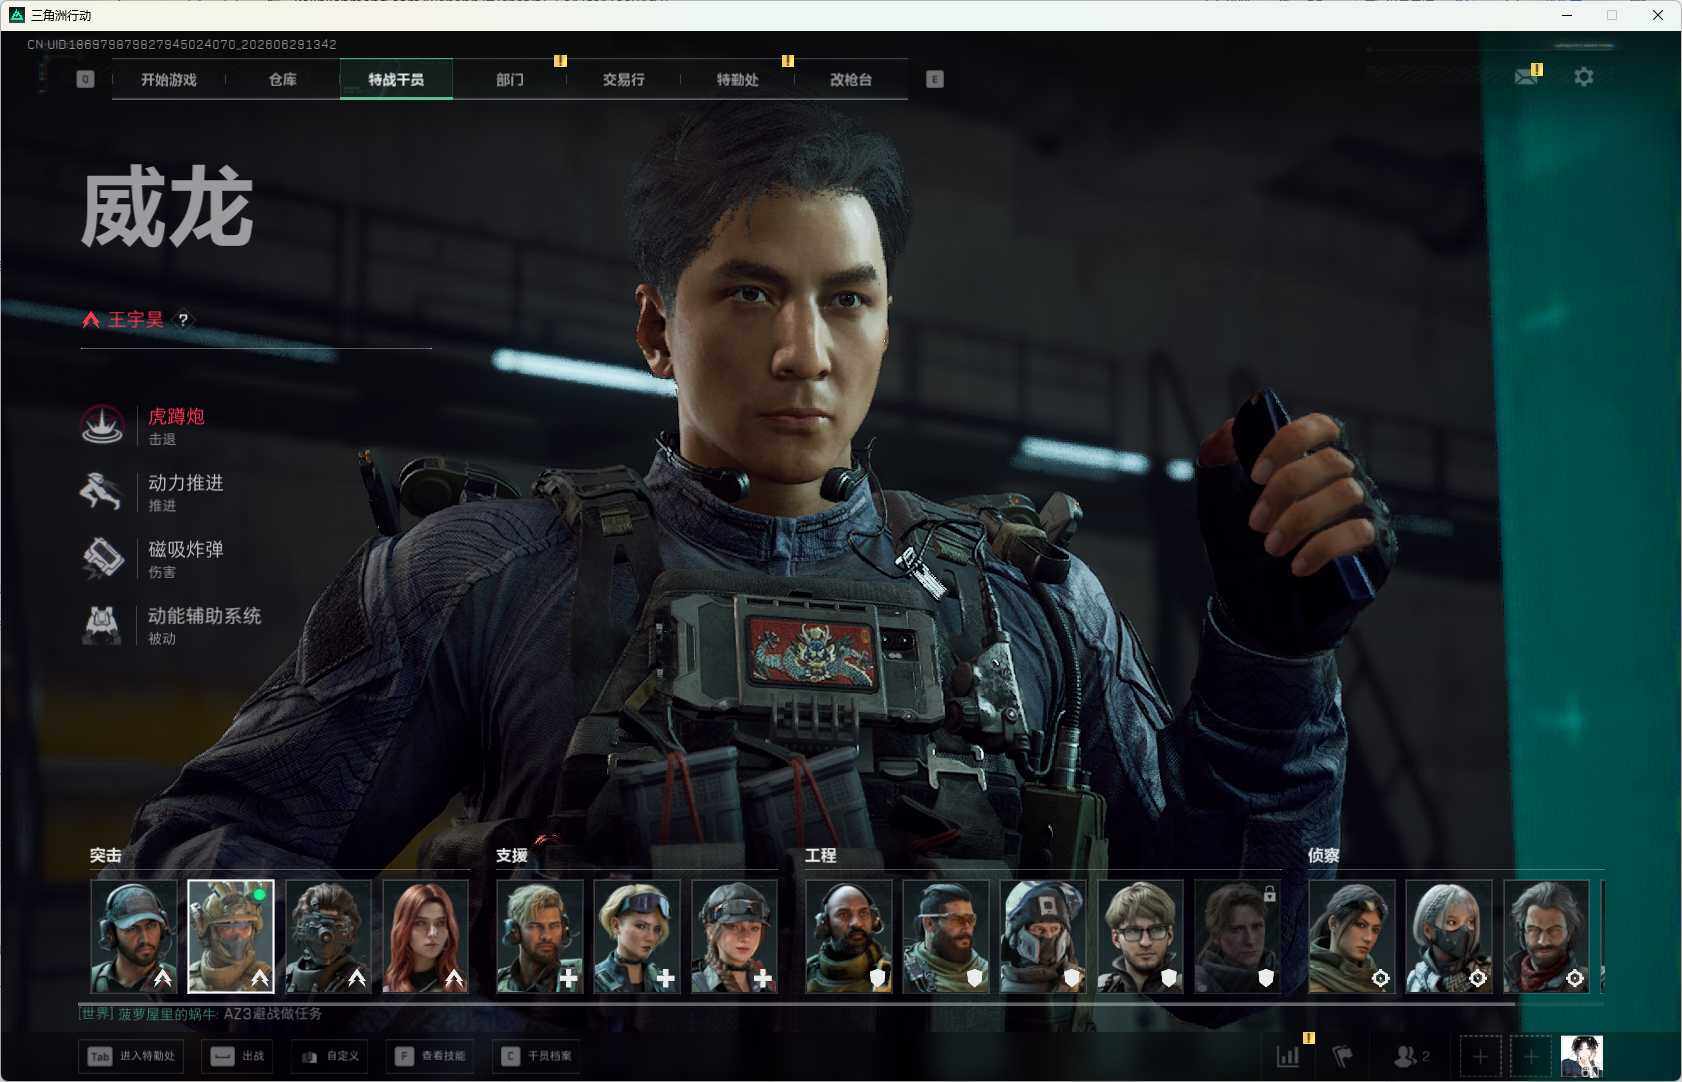Open the friends list icon
This screenshot has width=1682, height=1082.
coord(1411,1055)
